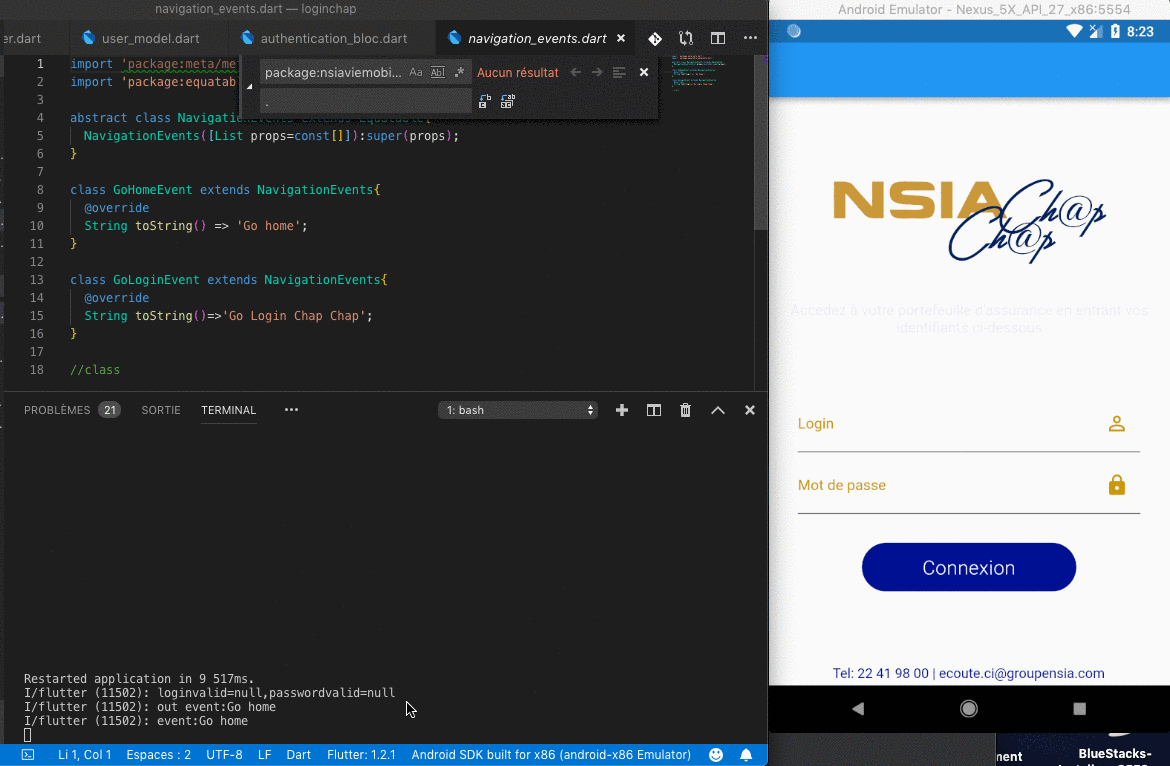Open the PROBLÈMES panel tab
The width and height of the screenshot is (1170, 766).
coord(57,410)
